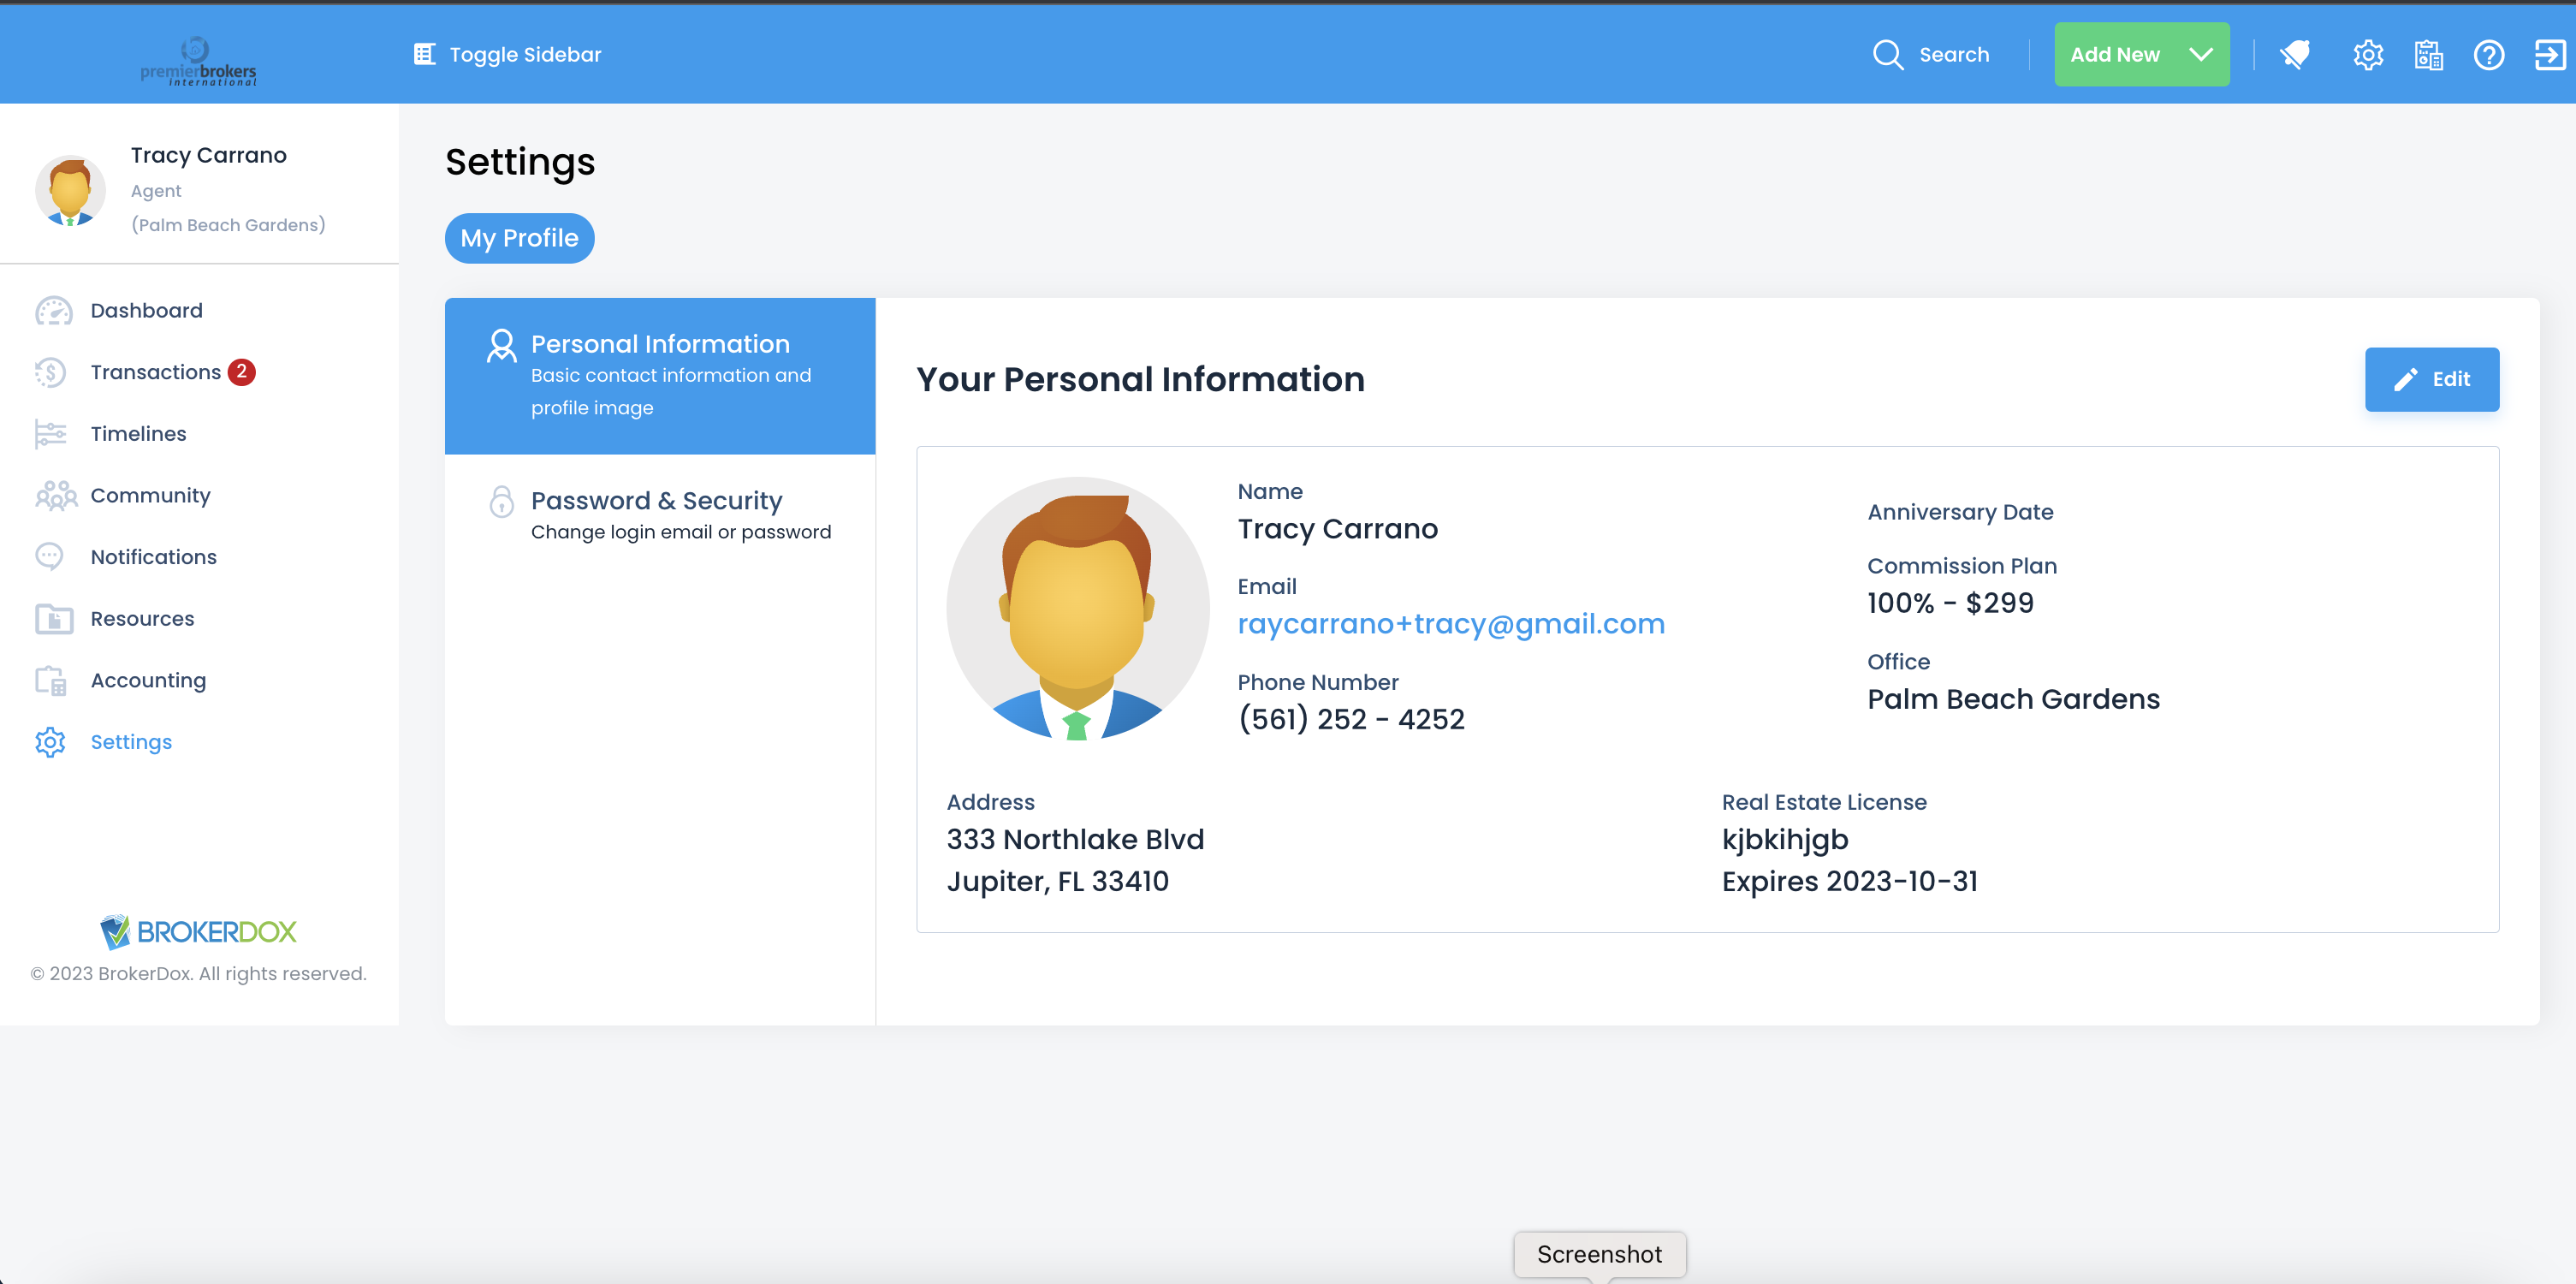Open the header settings gear icon

(x=2368, y=54)
